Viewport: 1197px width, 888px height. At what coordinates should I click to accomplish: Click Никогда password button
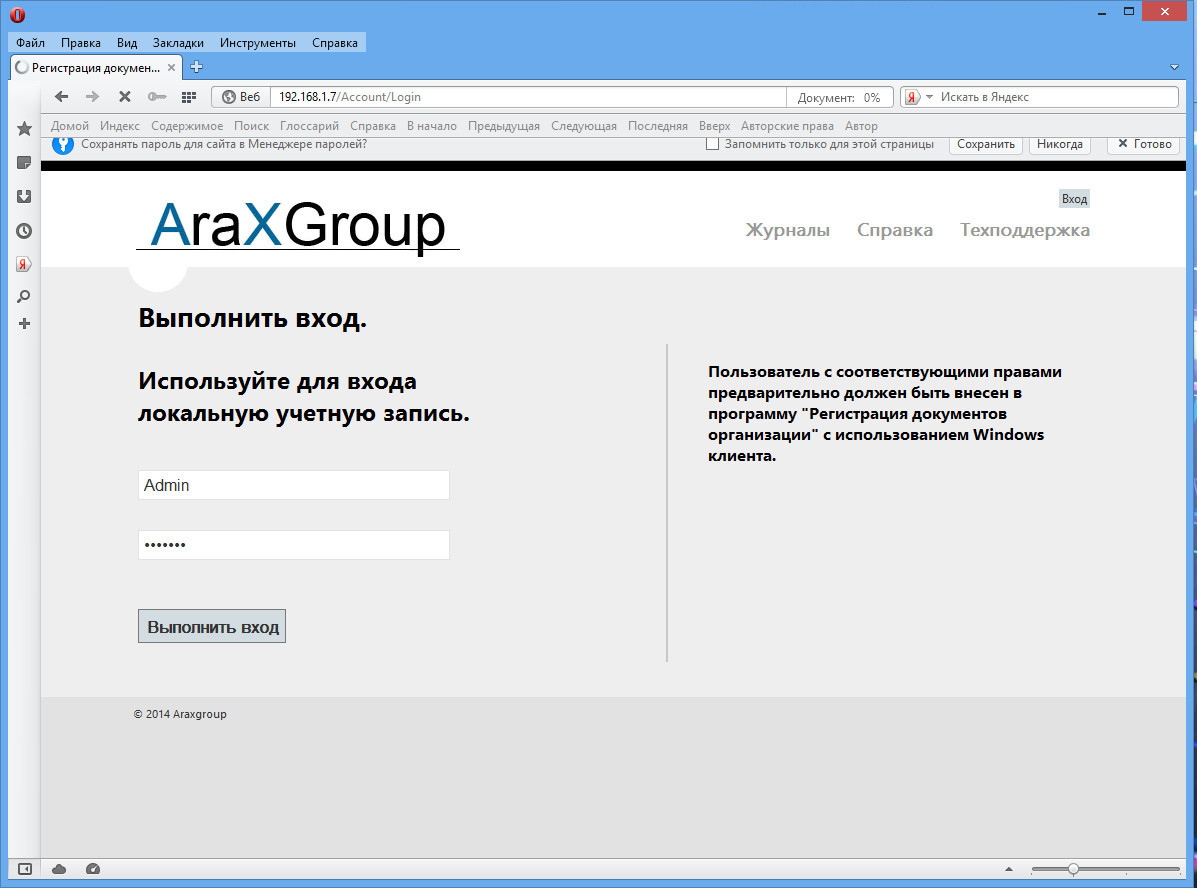[1060, 144]
